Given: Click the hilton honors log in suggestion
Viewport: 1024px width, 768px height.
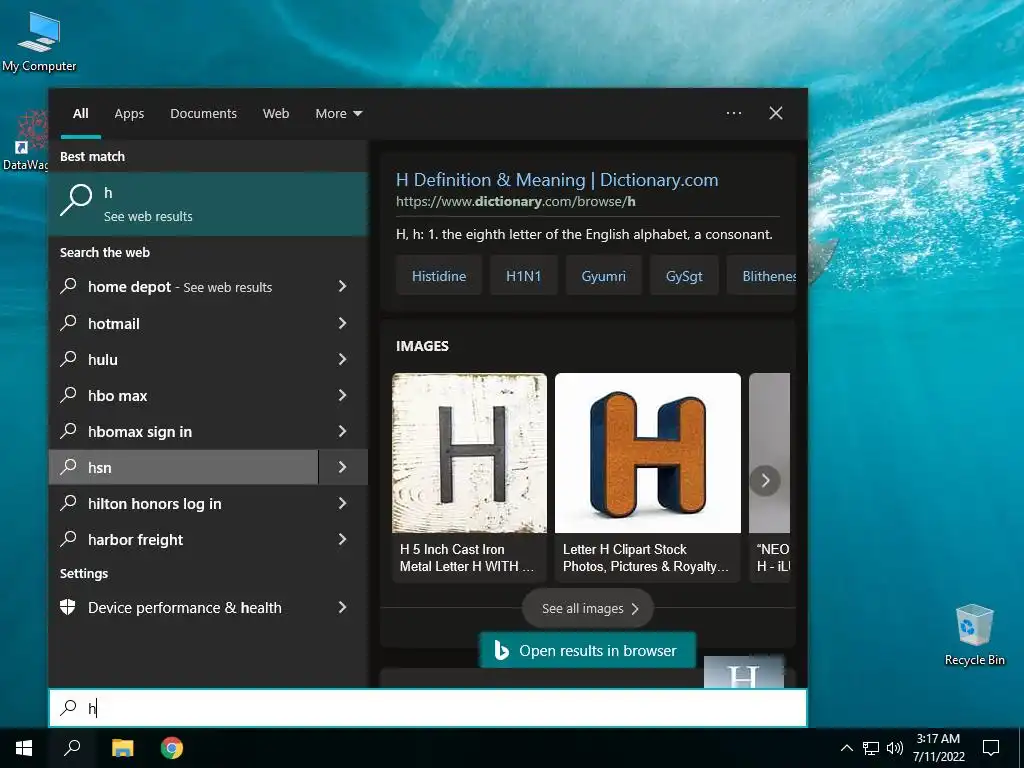Looking at the screenshot, I should pyautogui.click(x=184, y=503).
